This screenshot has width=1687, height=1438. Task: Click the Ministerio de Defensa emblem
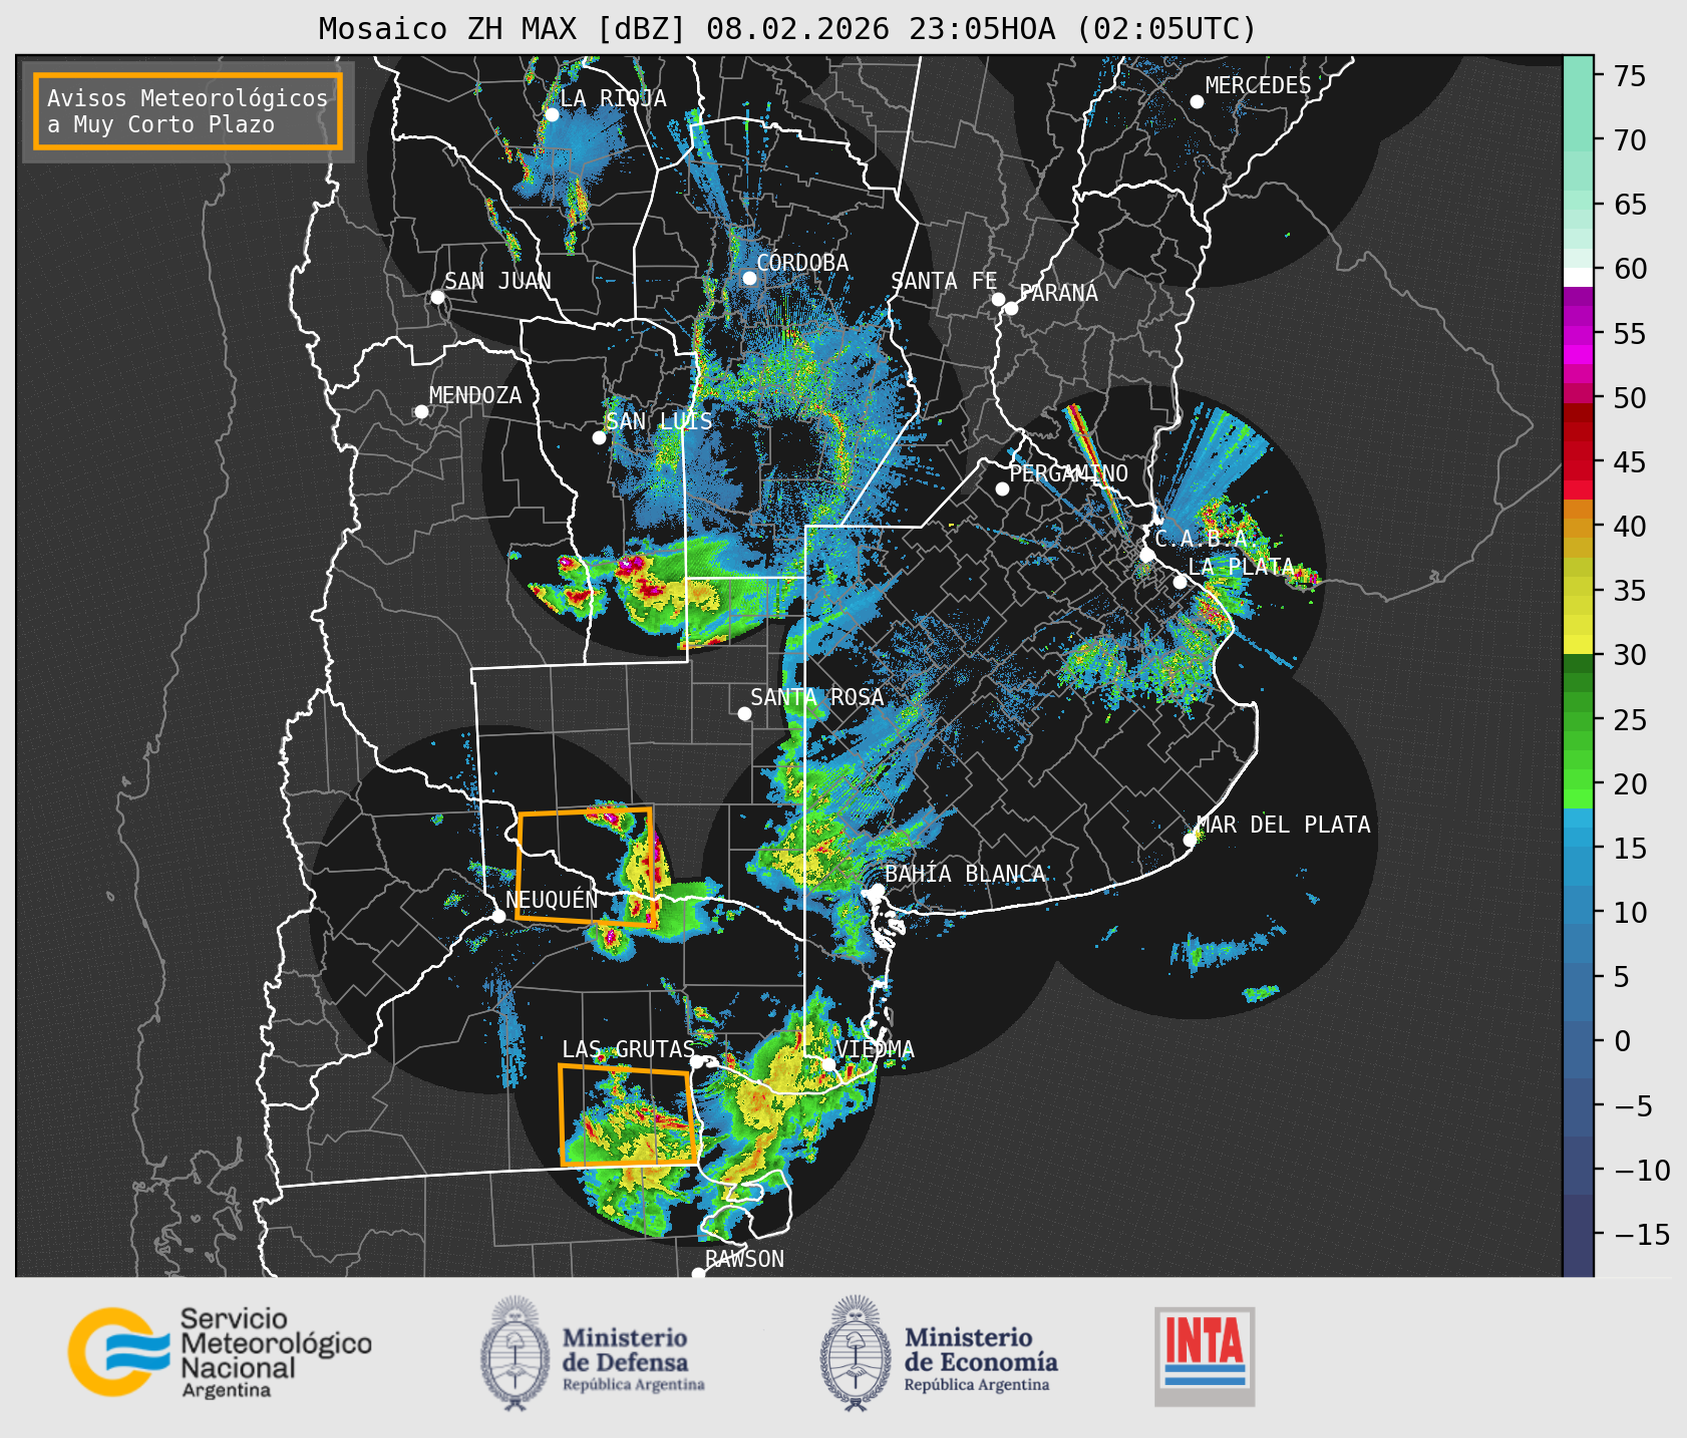pos(515,1353)
